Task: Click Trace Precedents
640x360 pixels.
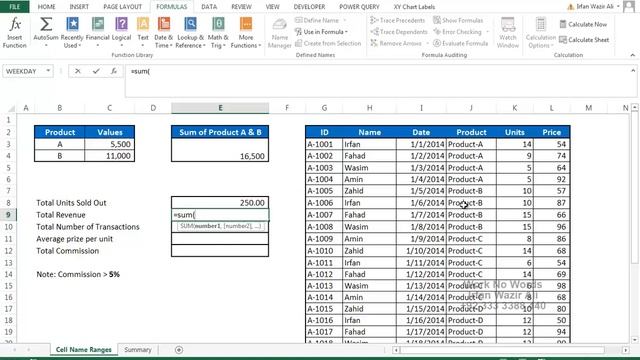Action: 398,20
